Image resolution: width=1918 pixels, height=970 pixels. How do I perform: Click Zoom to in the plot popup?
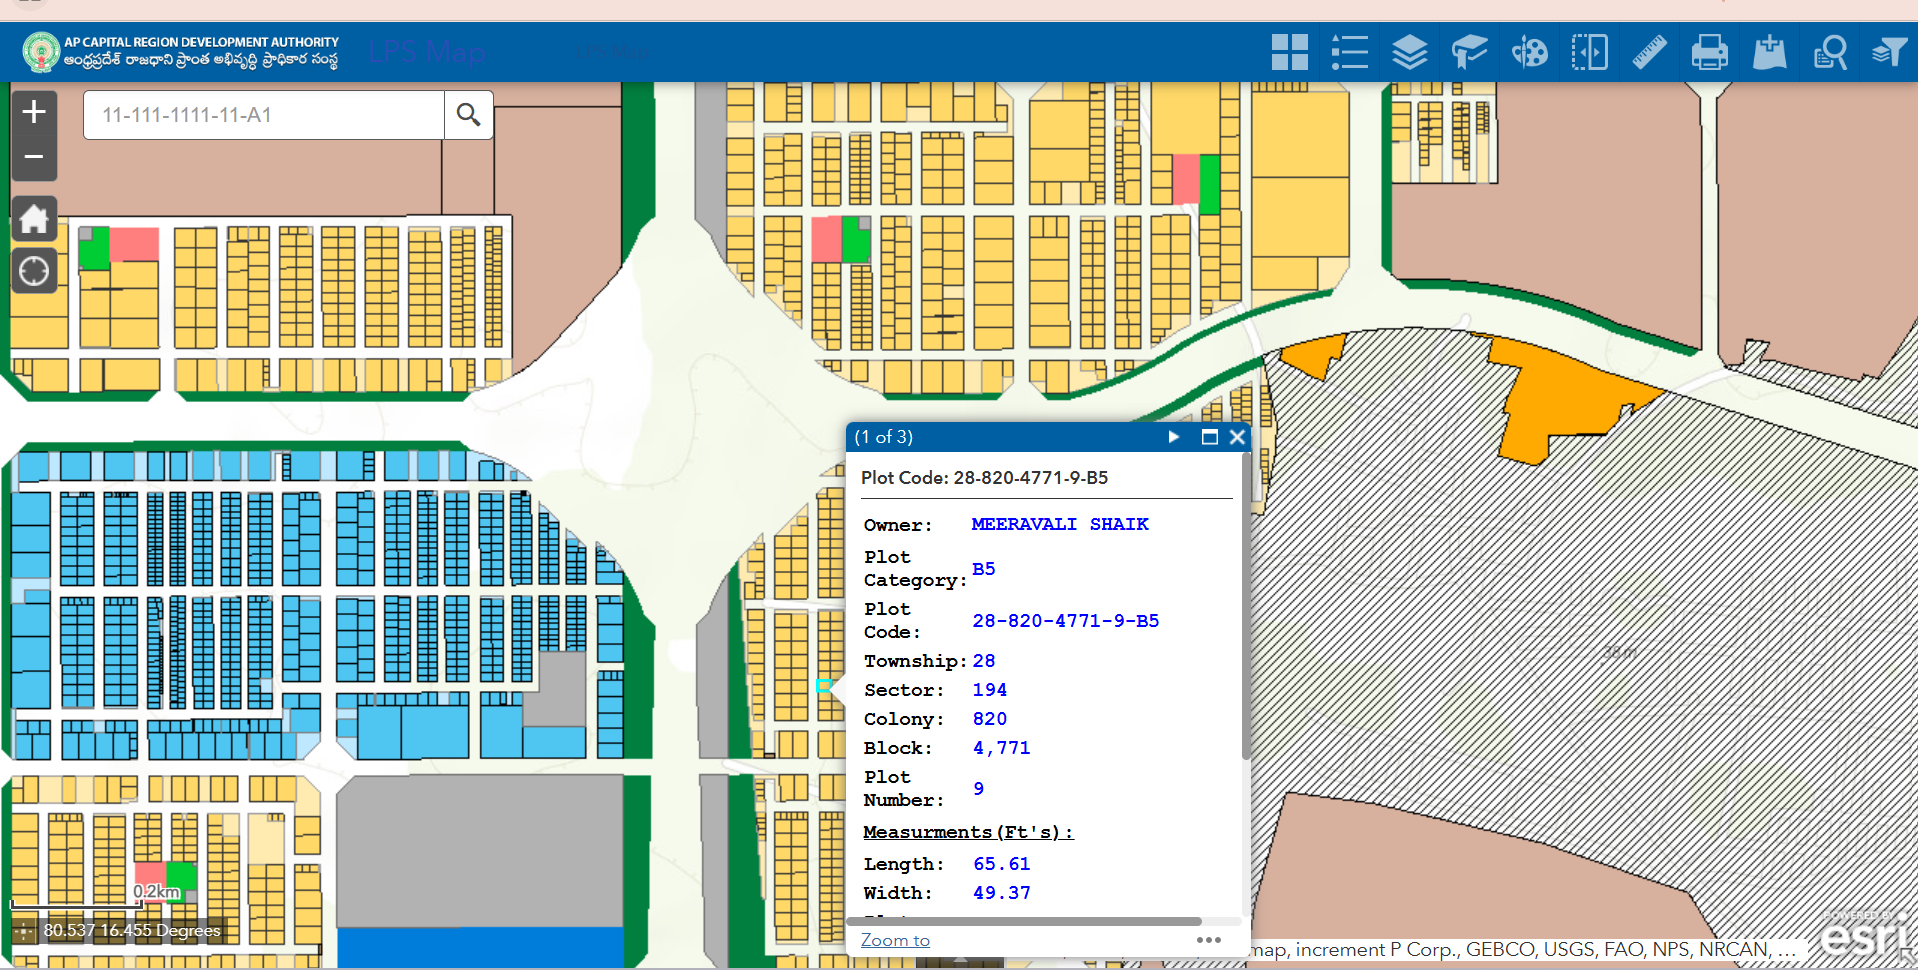tap(895, 939)
